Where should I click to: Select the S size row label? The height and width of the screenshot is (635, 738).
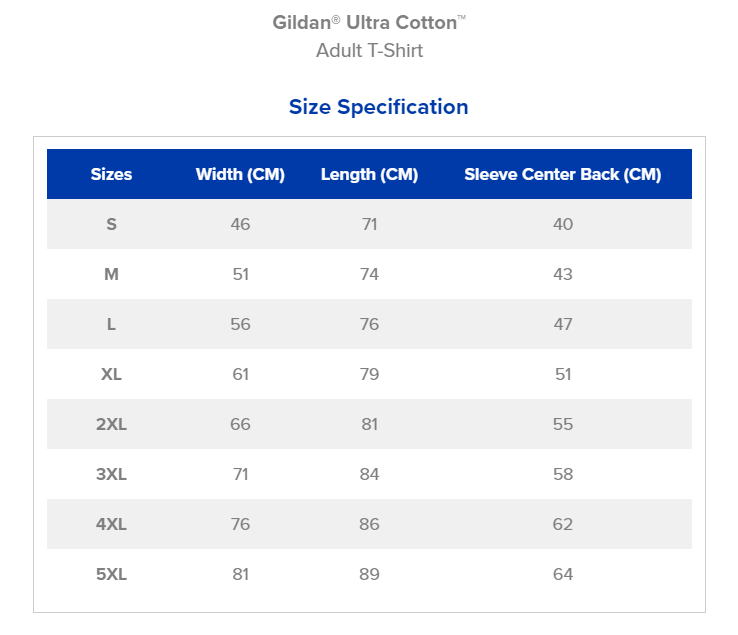(111, 224)
